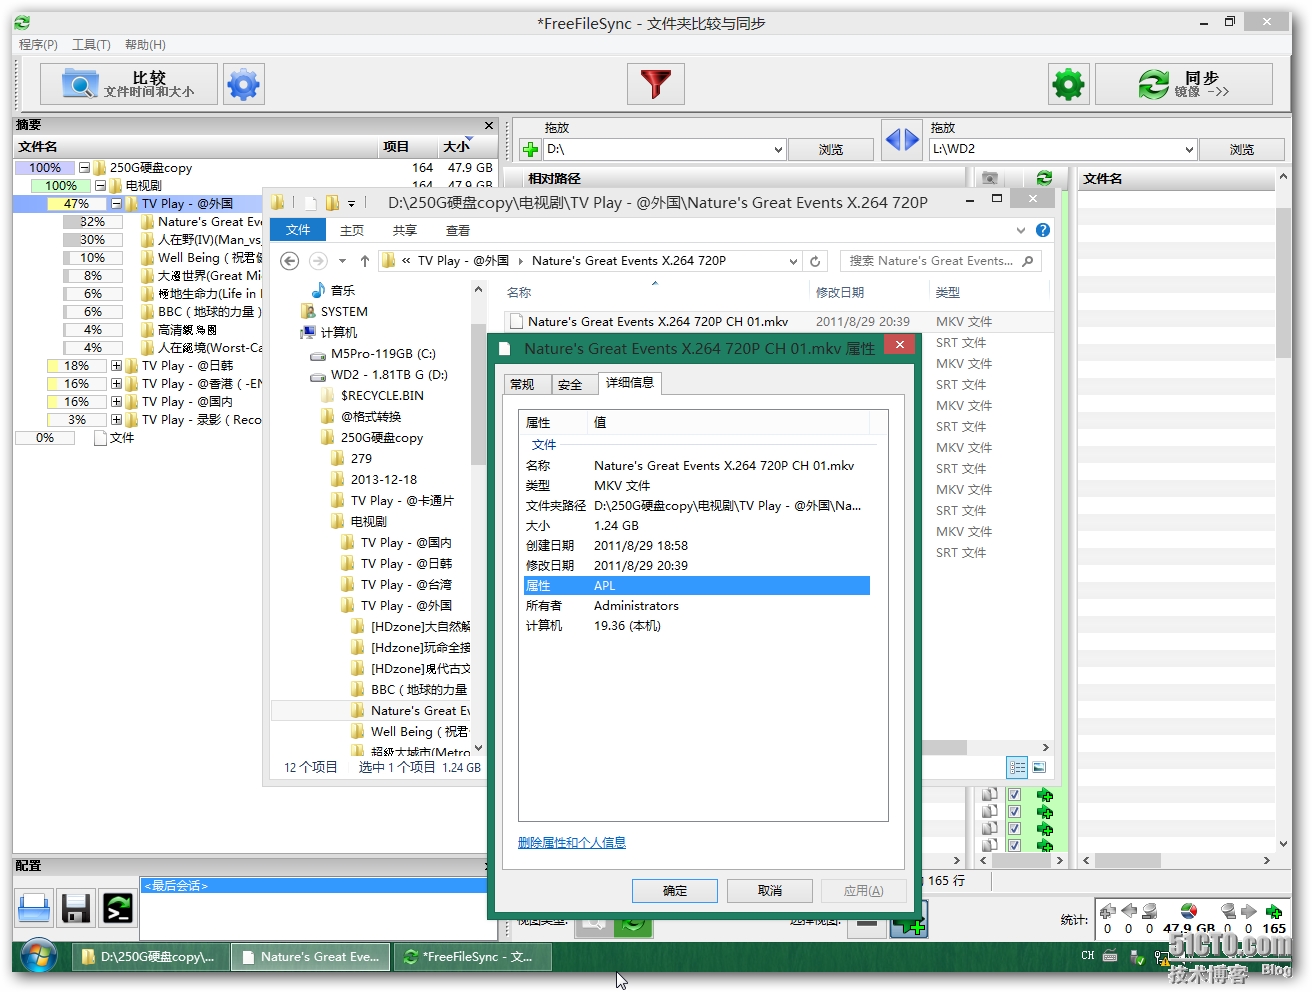Switch Explorer to details view icon
This screenshot has width=1312, height=1003.
1017,768
